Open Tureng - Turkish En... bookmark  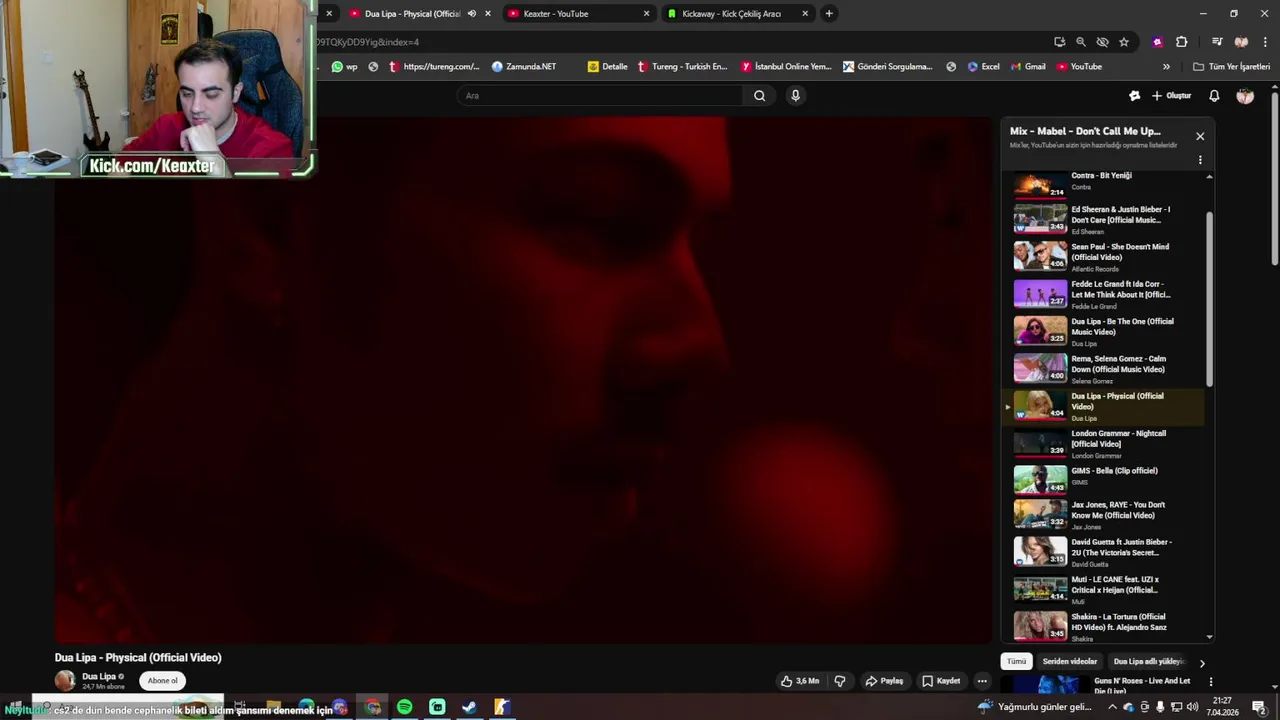(x=682, y=67)
